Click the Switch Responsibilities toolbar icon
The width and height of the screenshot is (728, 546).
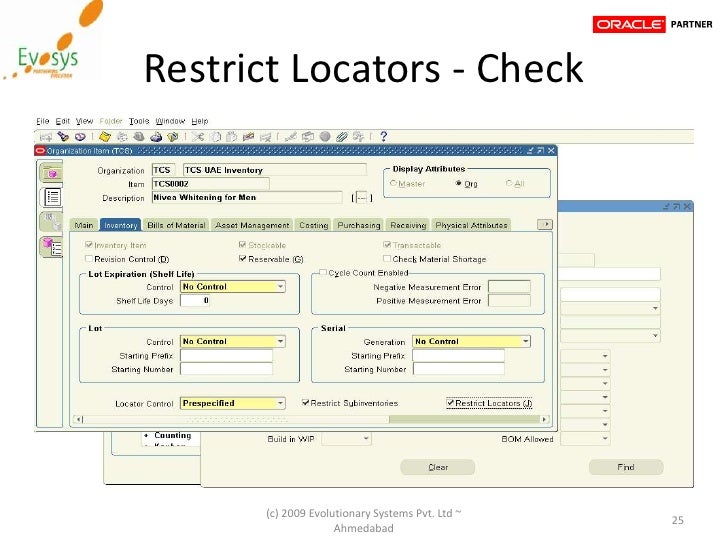(x=139, y=136)
